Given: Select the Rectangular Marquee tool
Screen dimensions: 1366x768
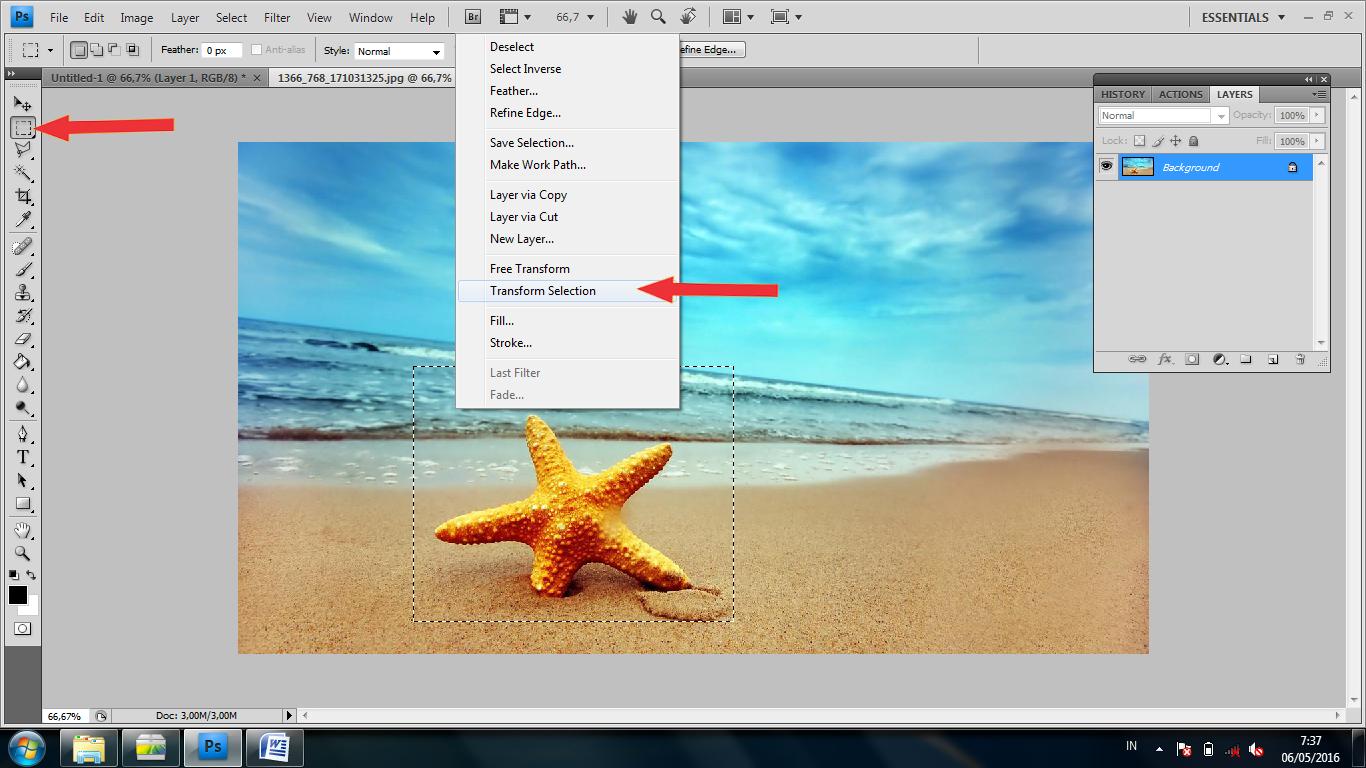Looking at the screenshot, I should click(23, 127).
